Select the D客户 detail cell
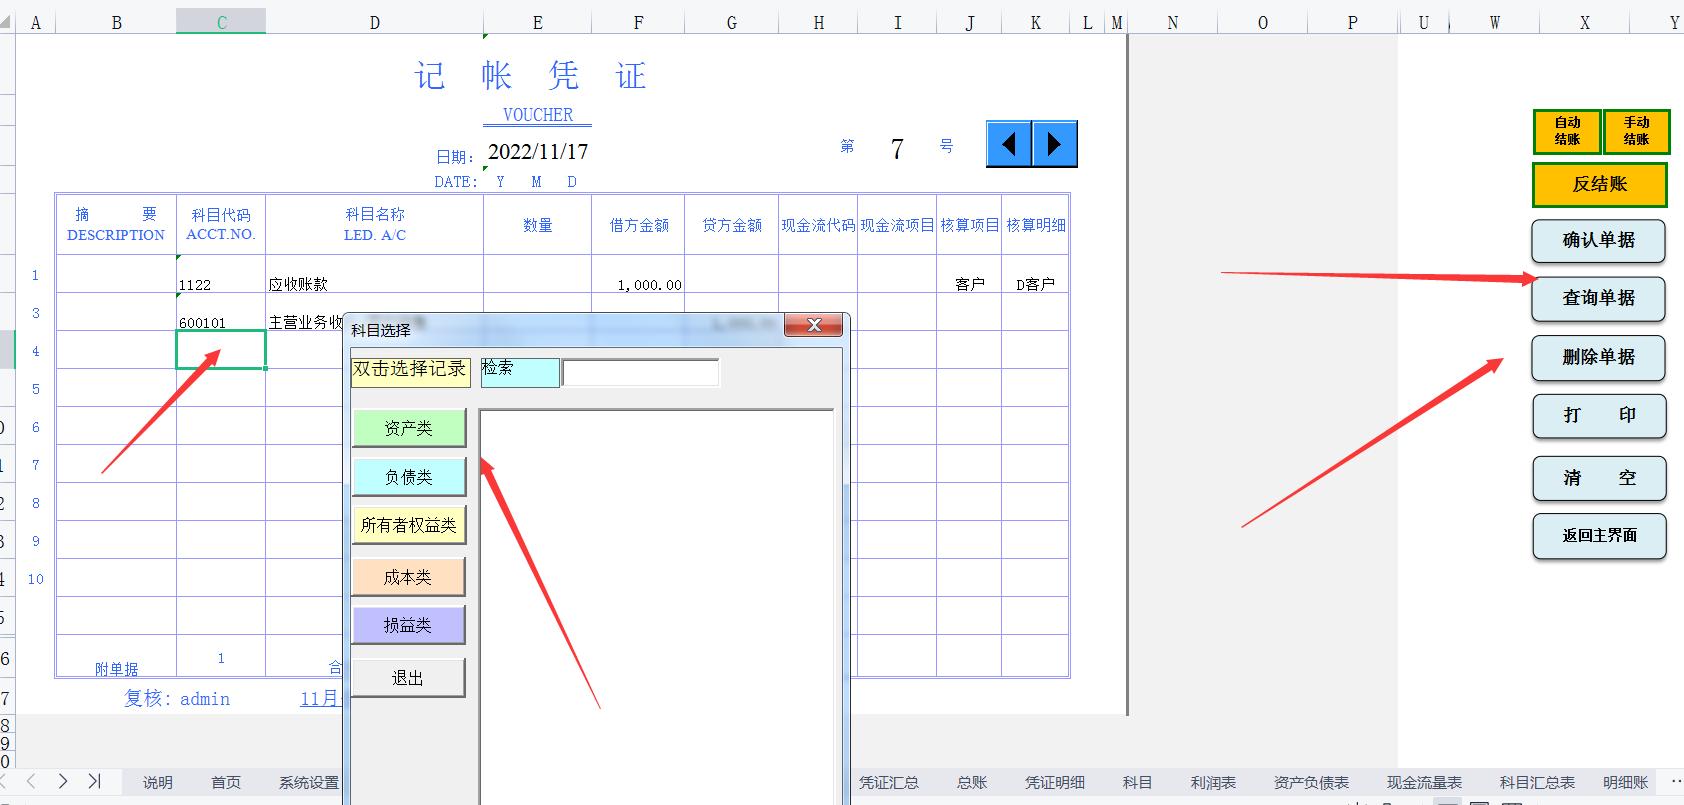The width and height of the screenshot is (1684, 805). point(1036,274)
